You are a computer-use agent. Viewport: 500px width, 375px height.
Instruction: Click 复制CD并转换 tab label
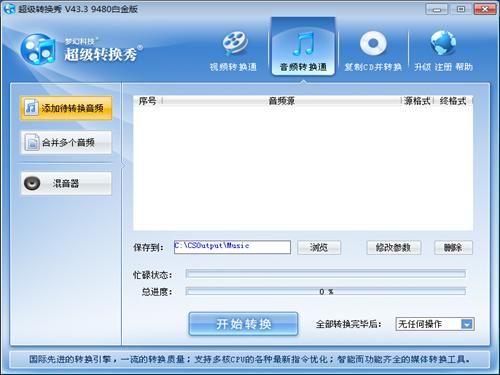pyautogui.click(x=373, y=67)
